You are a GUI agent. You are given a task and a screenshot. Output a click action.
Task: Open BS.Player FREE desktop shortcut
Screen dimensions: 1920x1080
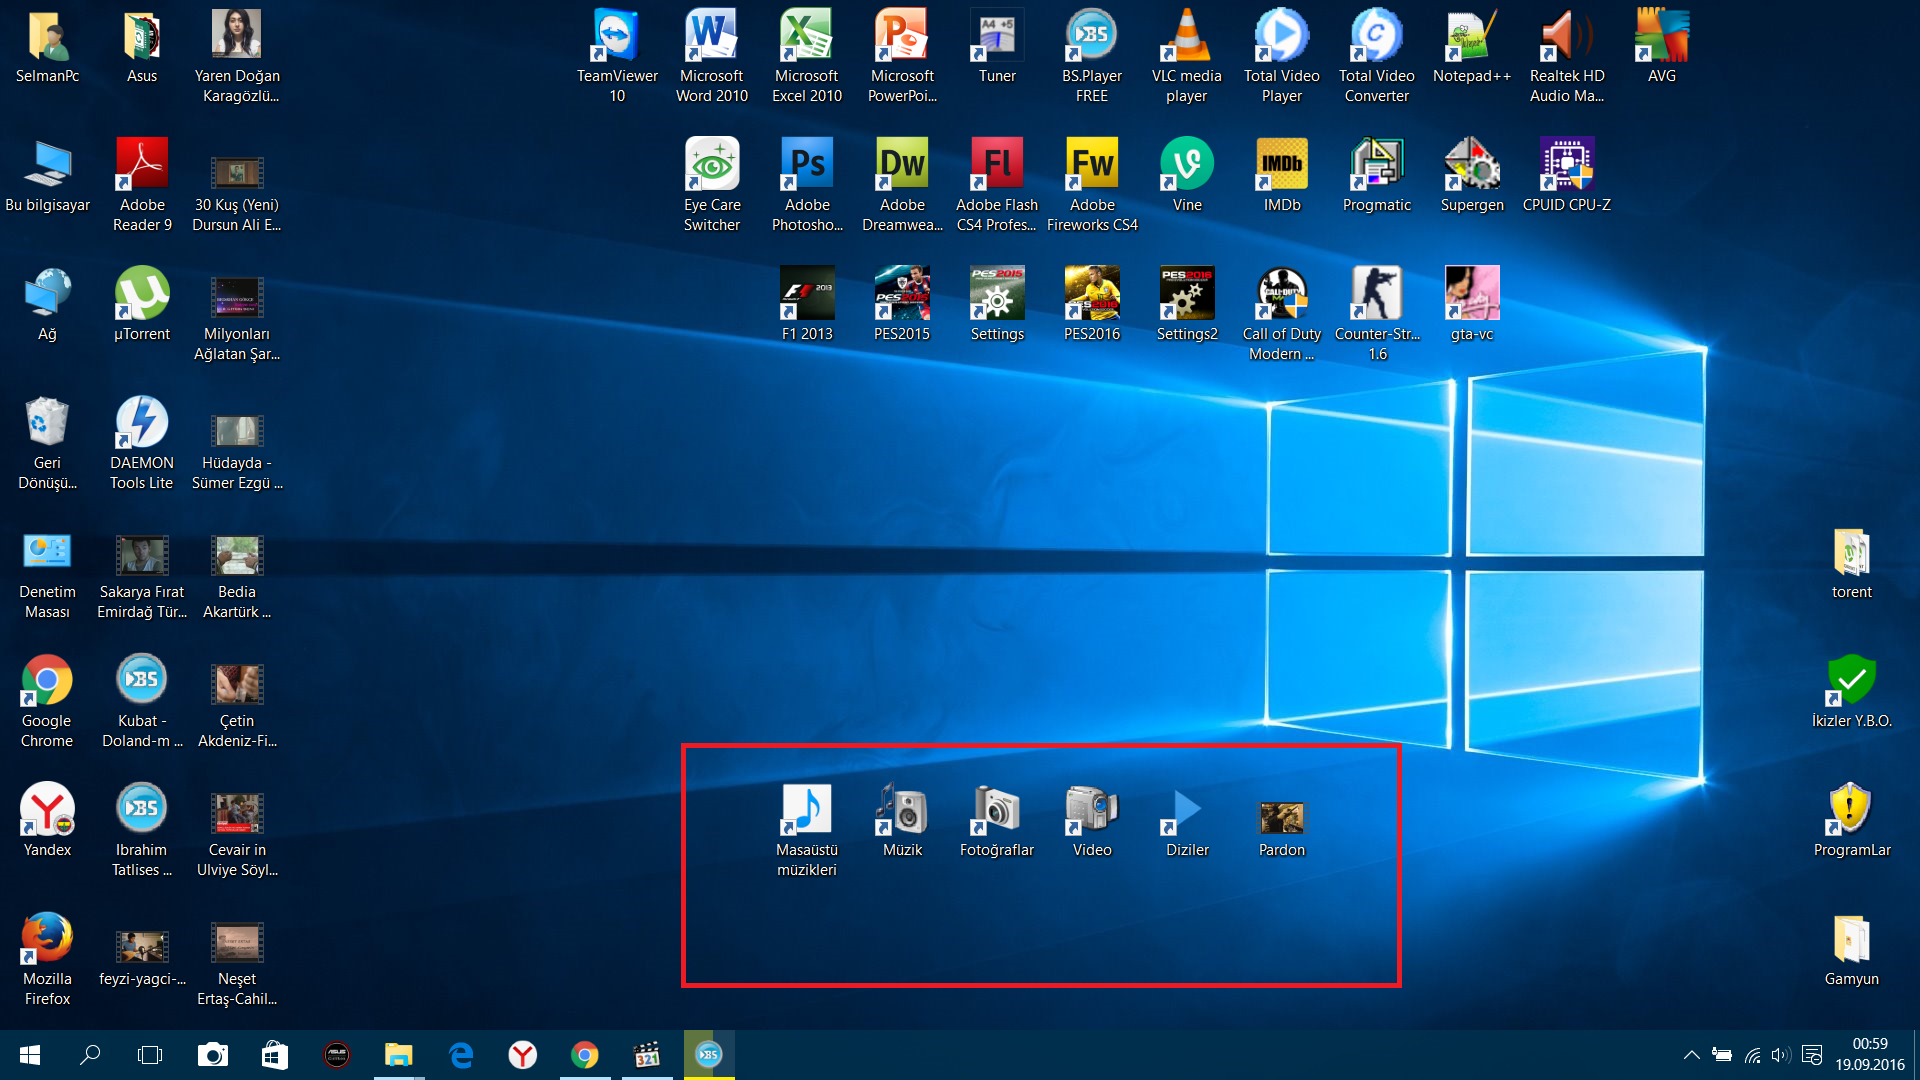[1092, 56]
